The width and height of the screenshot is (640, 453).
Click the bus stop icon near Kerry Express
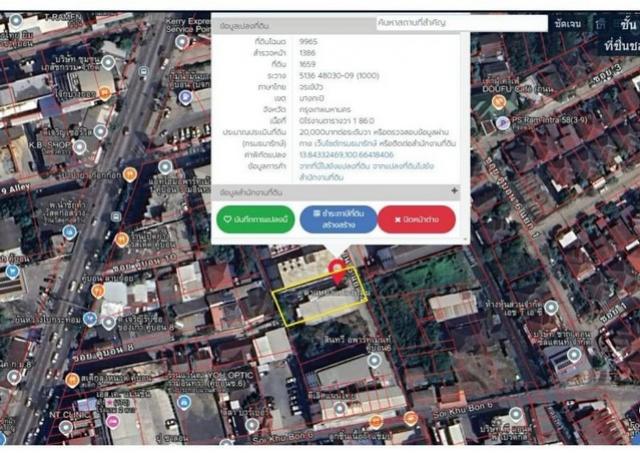[143, 72]
